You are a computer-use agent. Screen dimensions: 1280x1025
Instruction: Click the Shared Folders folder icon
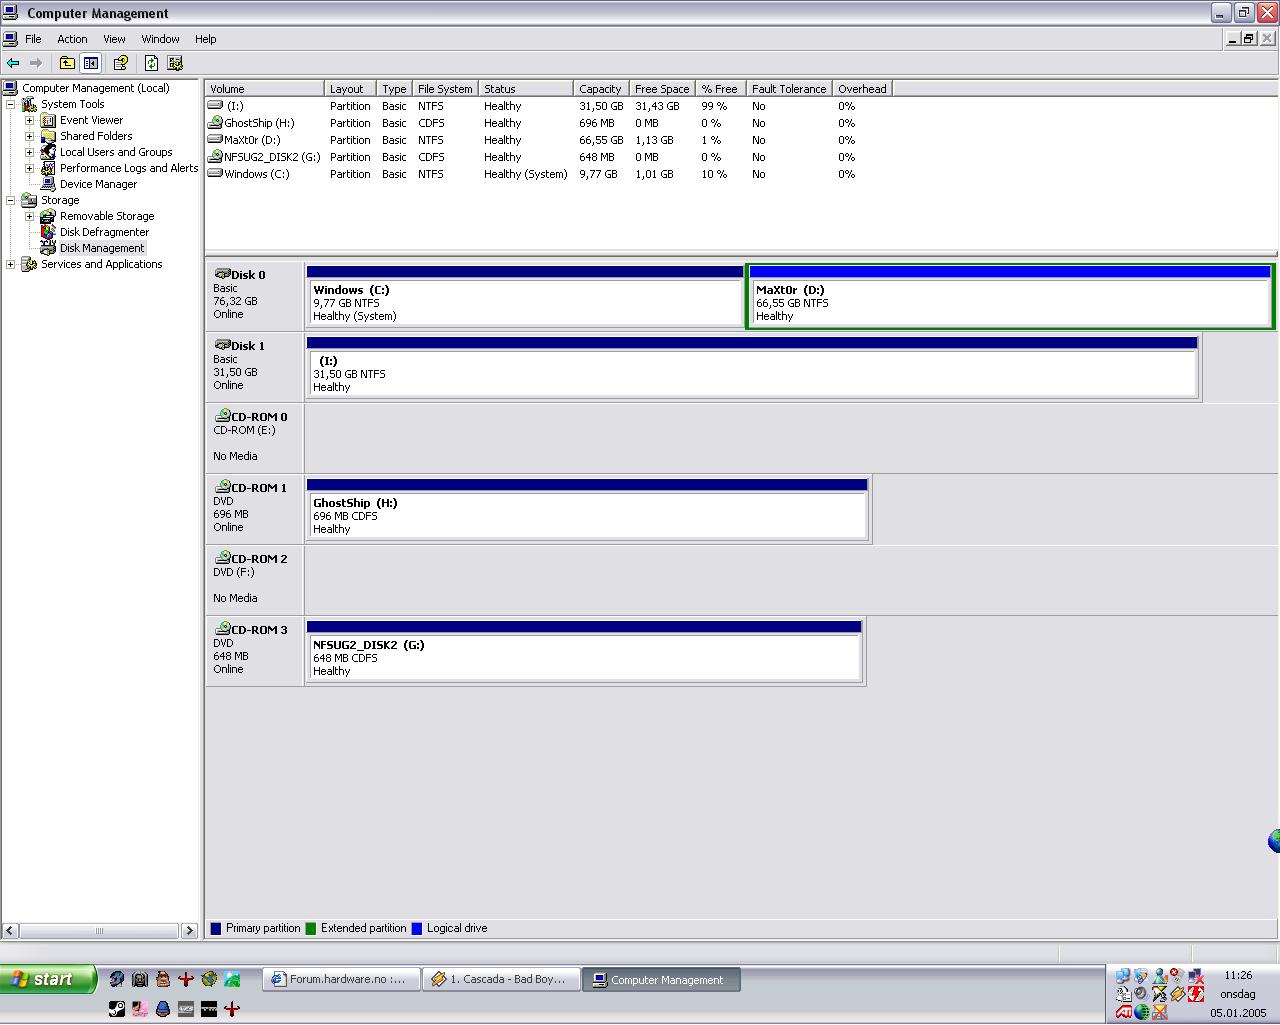pos(48,136)
